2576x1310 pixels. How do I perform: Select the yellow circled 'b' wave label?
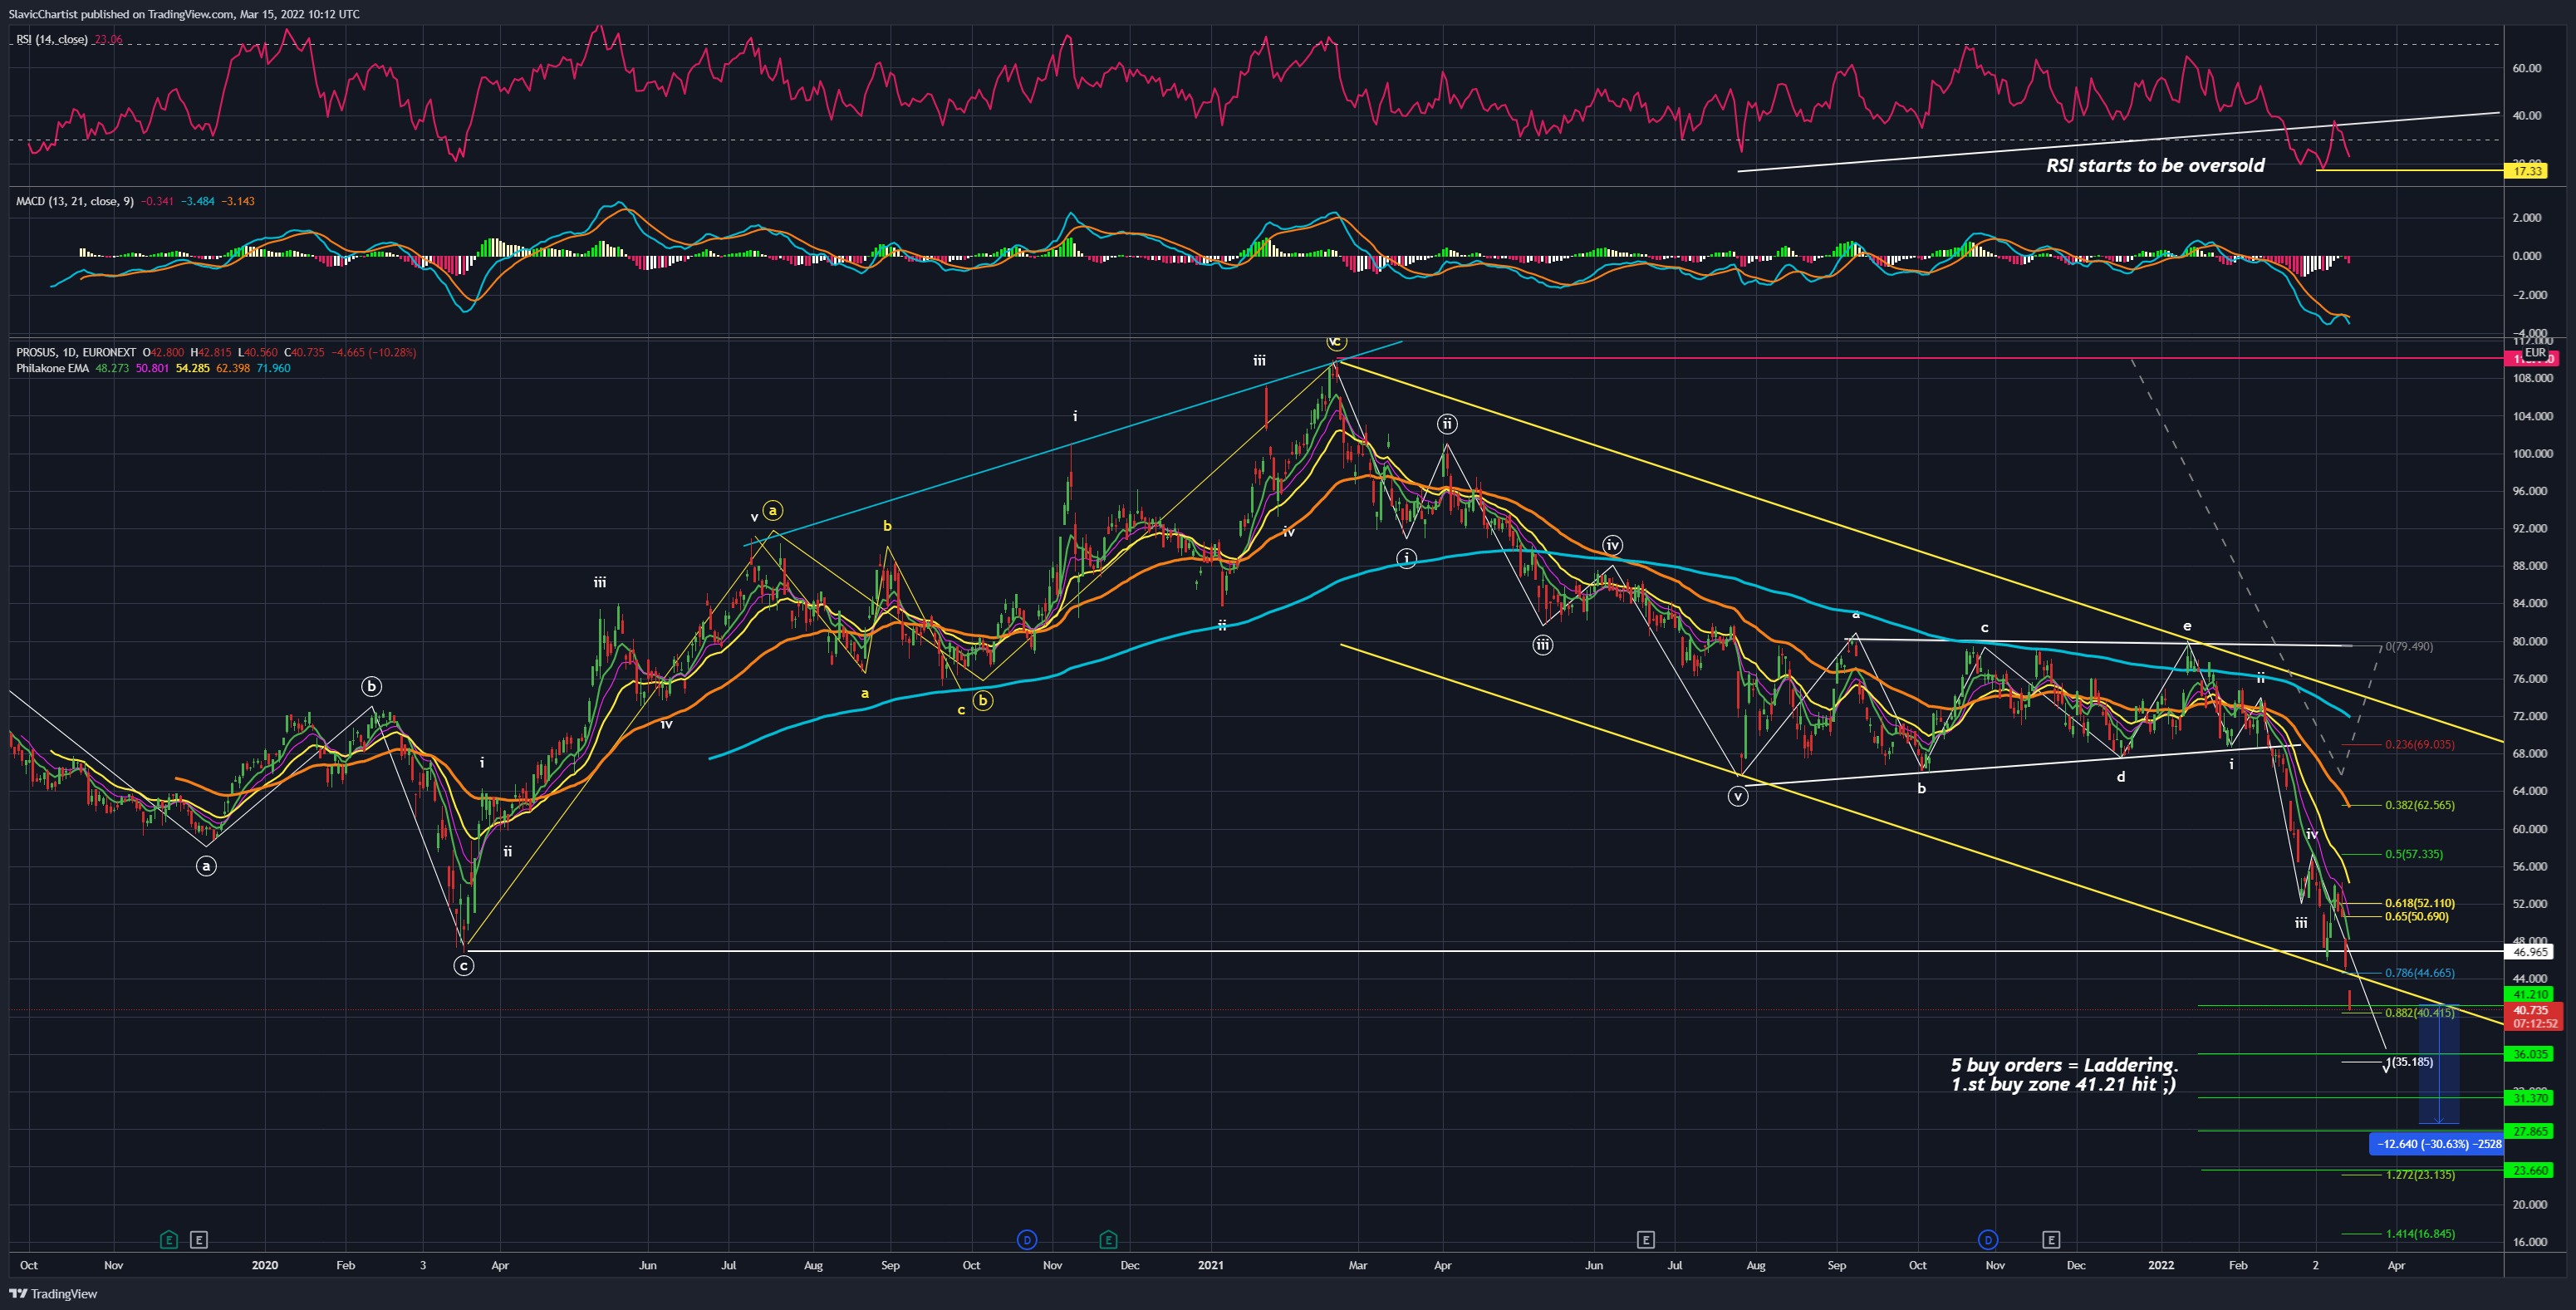click(x=983, y=700)
